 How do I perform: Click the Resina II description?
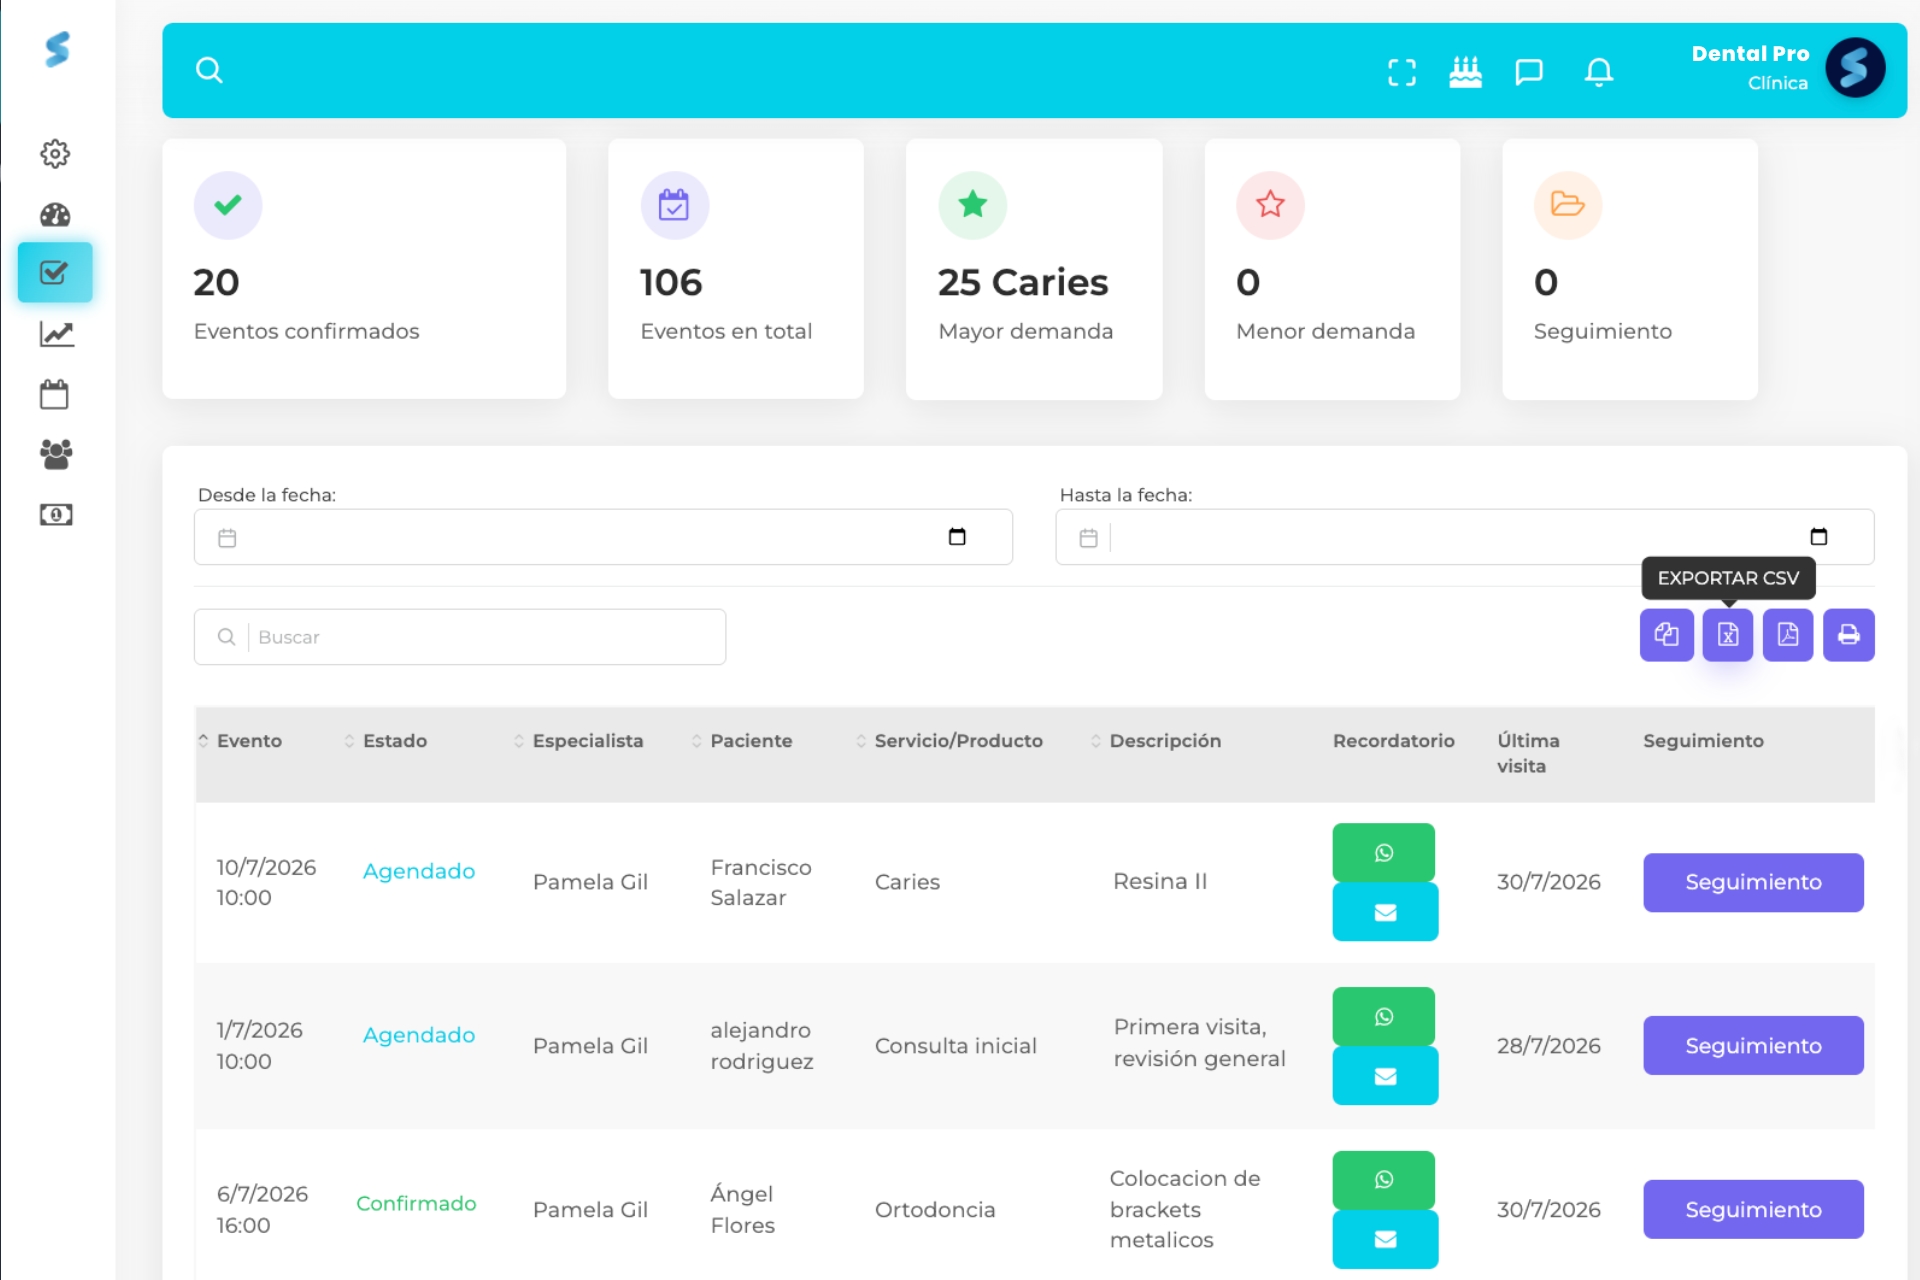coord(1160,881)
